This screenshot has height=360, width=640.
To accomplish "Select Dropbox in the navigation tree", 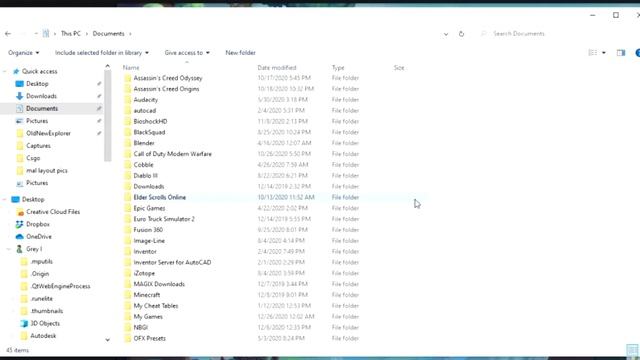I will 38,224.
